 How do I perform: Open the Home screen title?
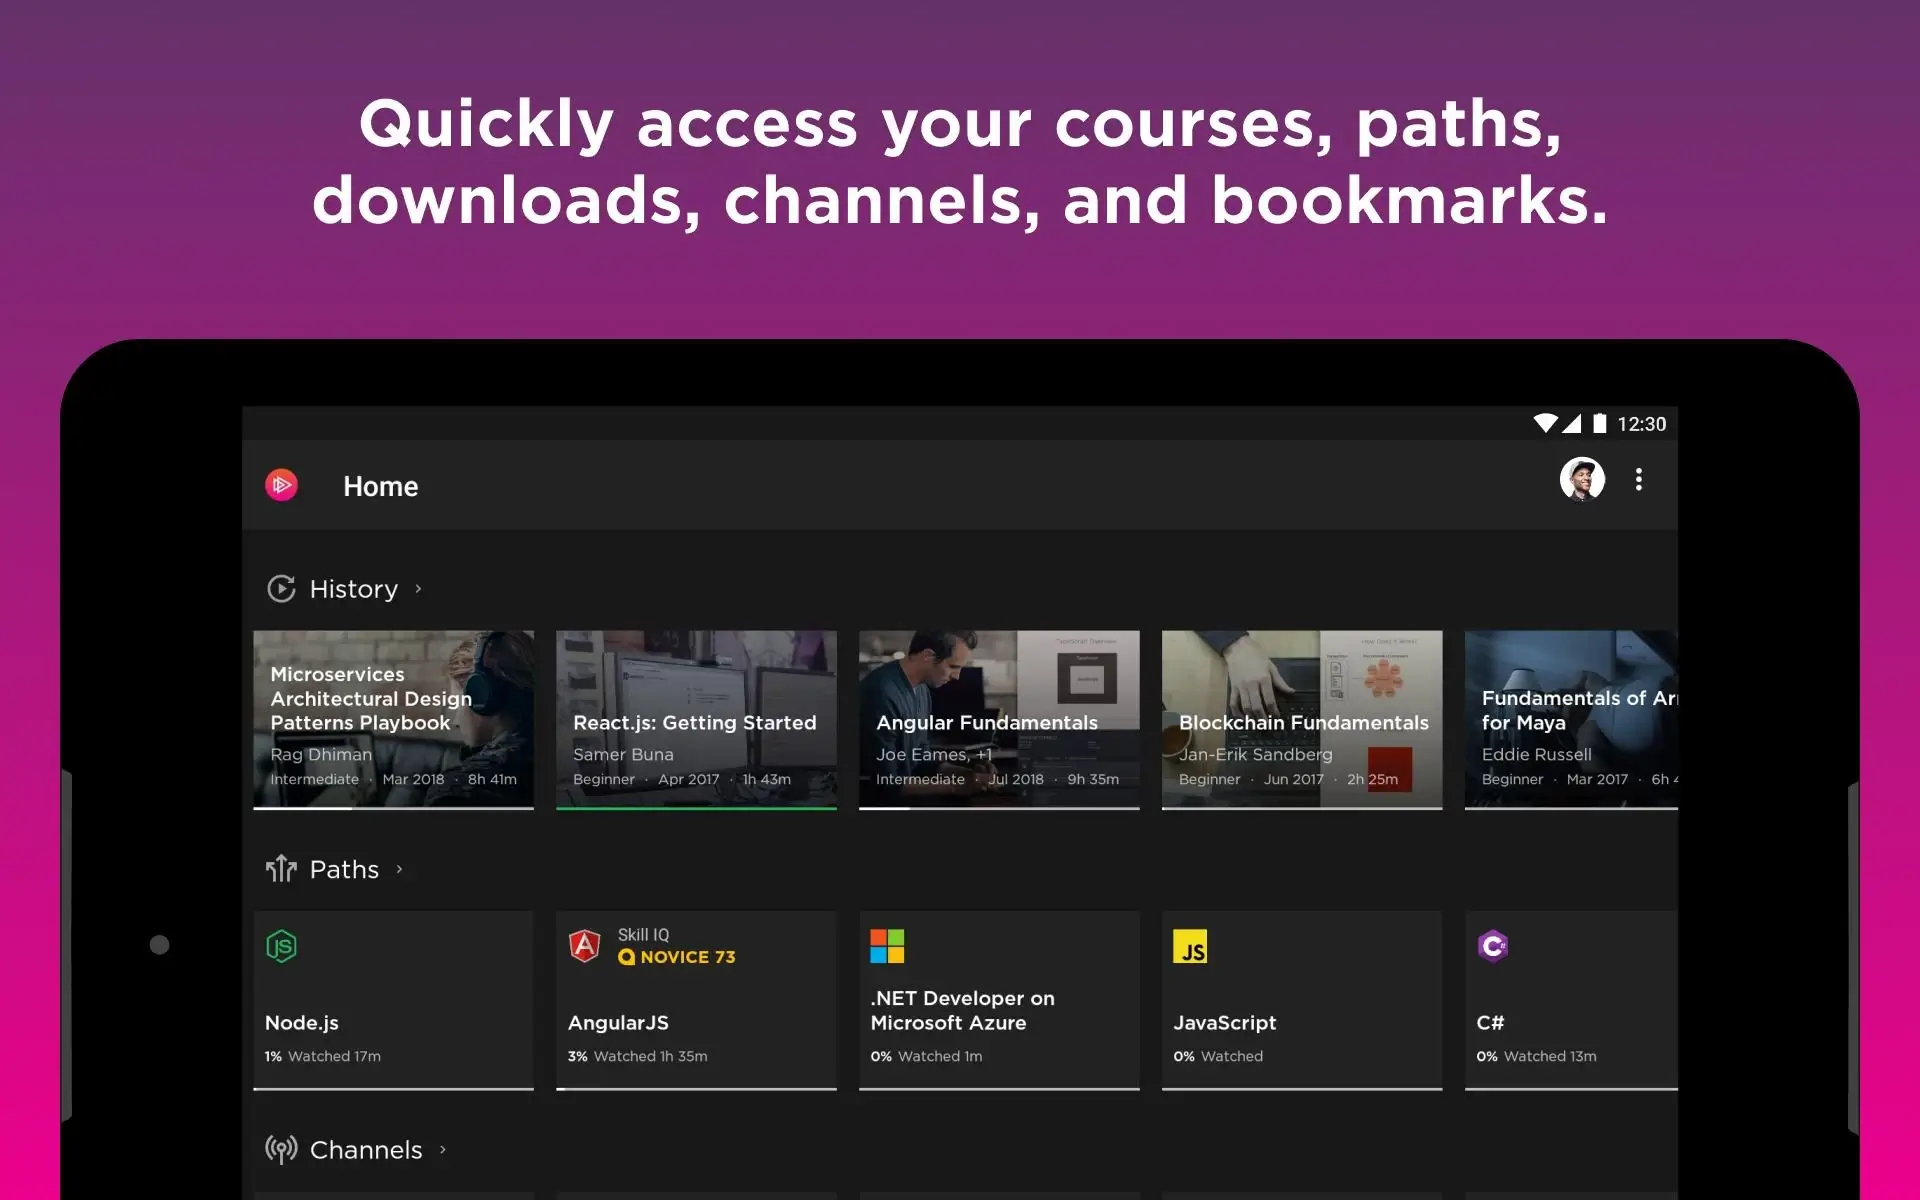(380, 486)
